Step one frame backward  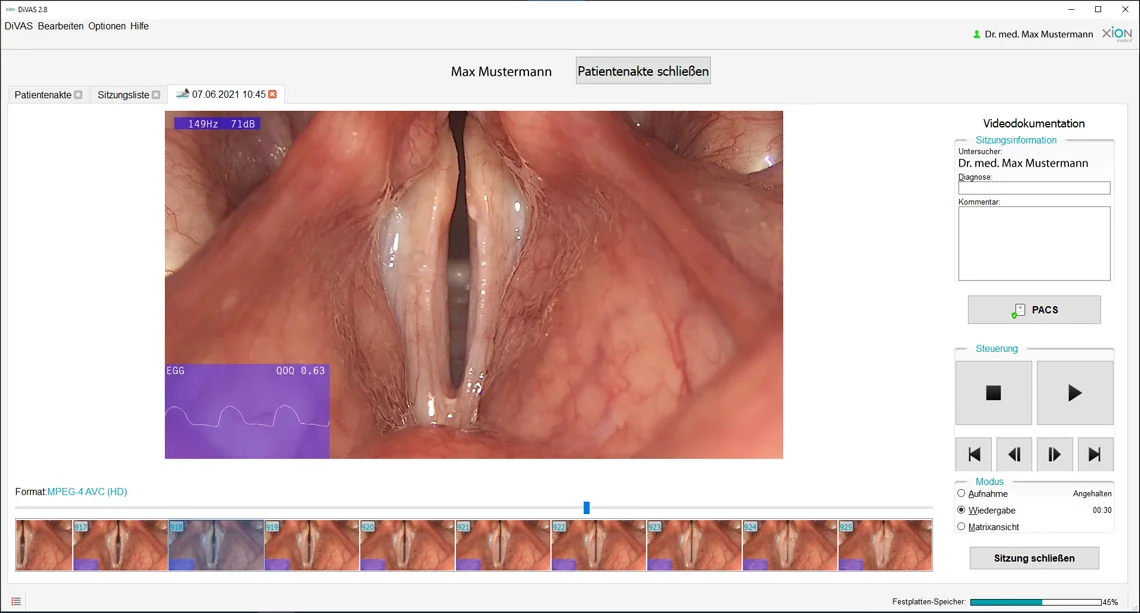click(x=1014, y=454)
